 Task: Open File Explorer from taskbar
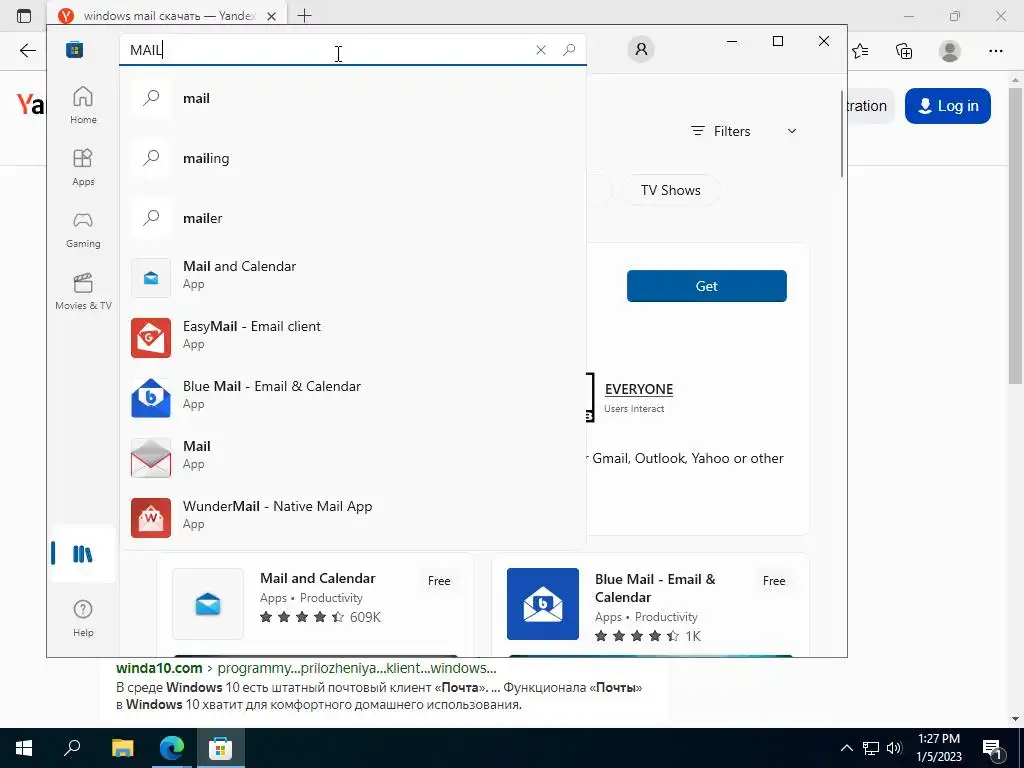pos(122,748)
